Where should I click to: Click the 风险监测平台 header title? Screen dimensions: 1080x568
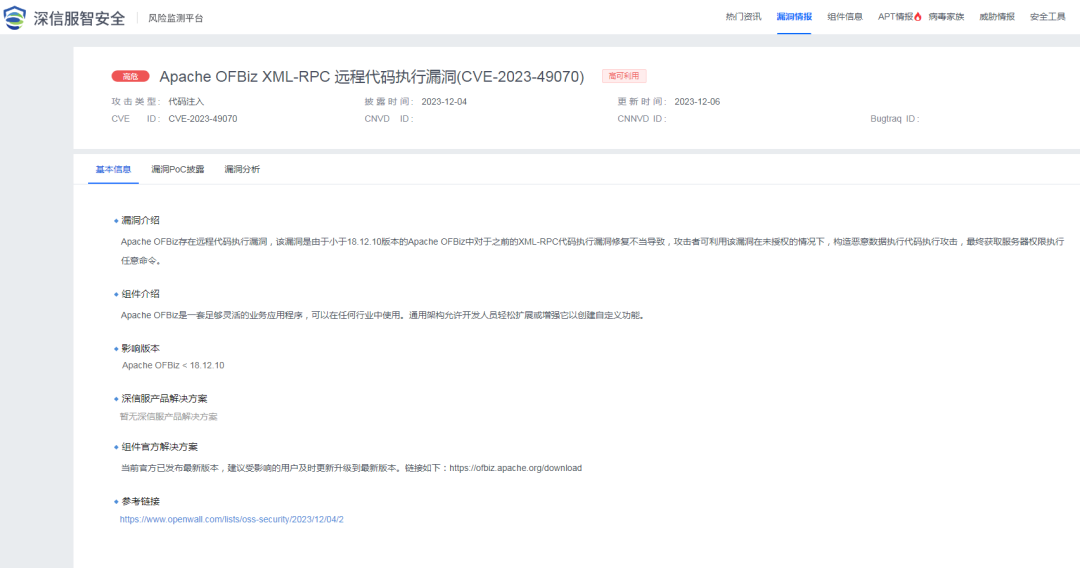[x=176, y=19]
